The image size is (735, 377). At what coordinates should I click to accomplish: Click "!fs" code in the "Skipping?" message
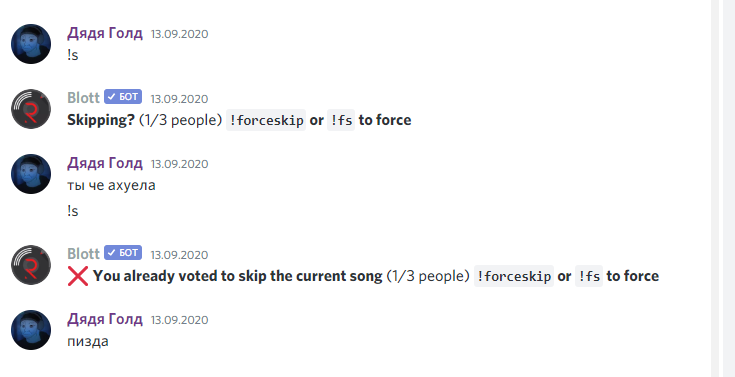pos(341,120)
